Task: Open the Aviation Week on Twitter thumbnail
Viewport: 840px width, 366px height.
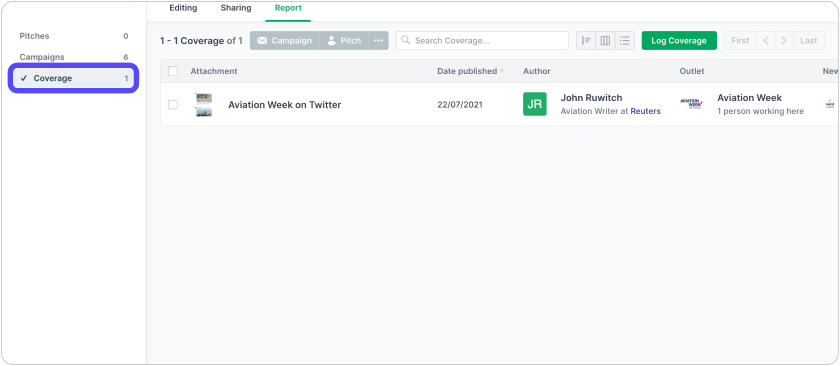Action: [x=204, y=104]
